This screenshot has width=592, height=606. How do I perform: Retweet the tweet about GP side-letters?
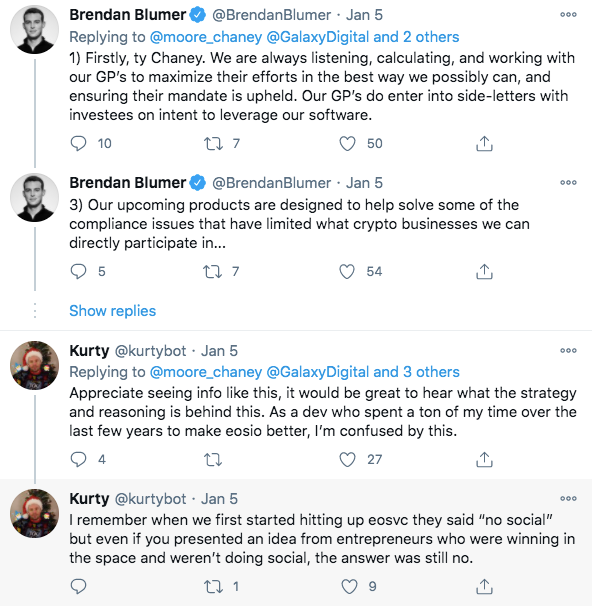(213, 143)
